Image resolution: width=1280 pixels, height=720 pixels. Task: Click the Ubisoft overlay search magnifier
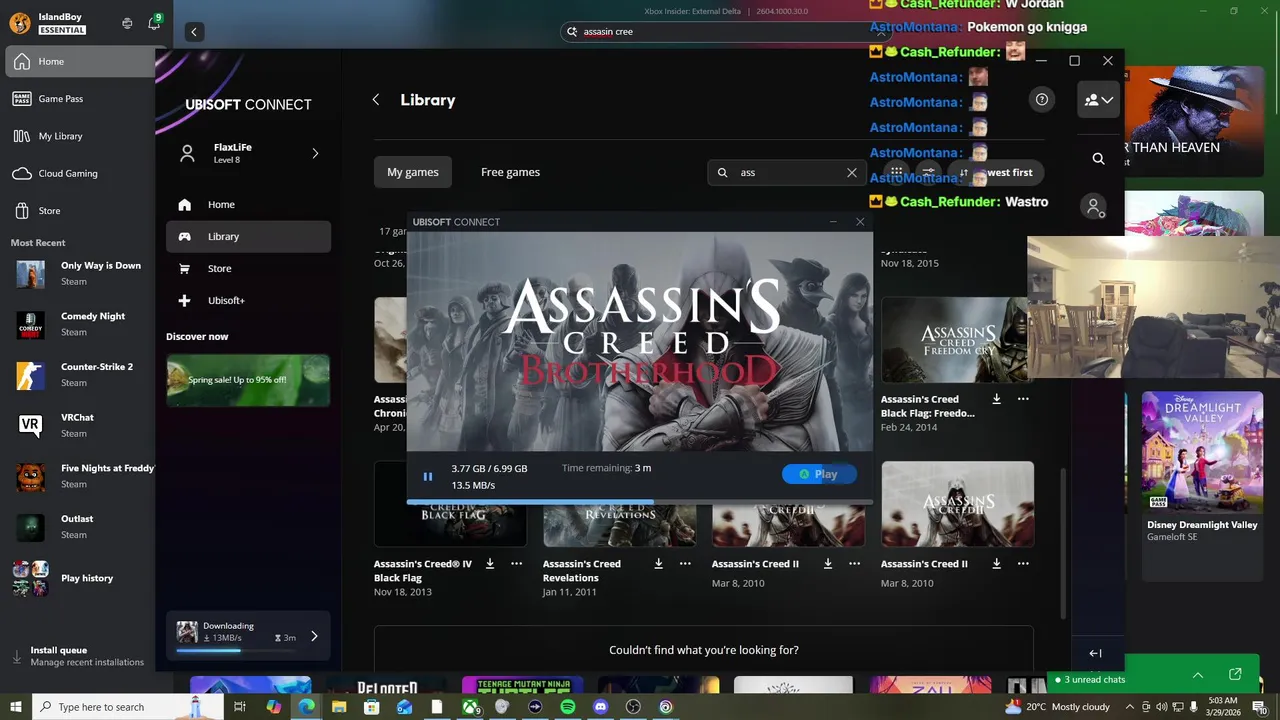click(x=1098, y=158)
